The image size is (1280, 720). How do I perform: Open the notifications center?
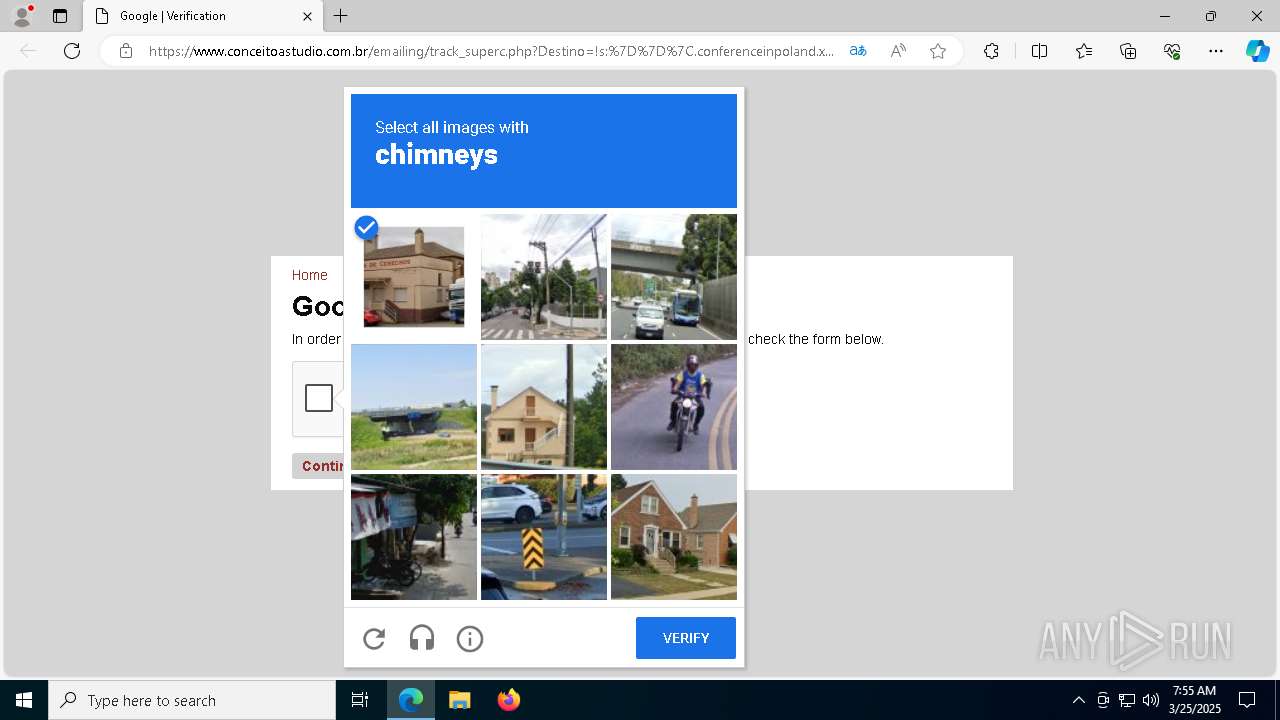(x=1247, y=700)
